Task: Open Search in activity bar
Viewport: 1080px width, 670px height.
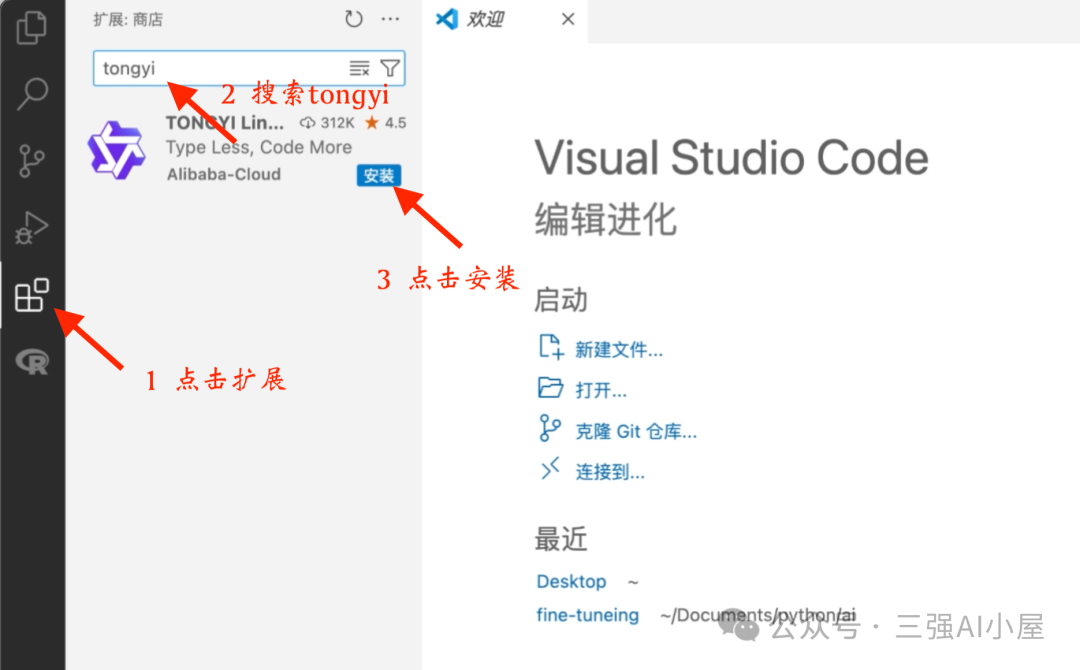Action: tap(32, 94)
